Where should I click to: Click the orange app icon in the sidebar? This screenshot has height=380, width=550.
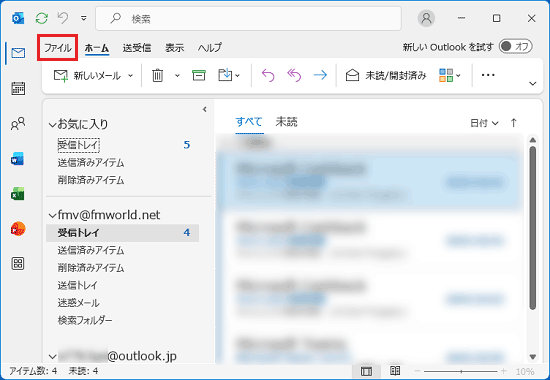tap(18, 229)
